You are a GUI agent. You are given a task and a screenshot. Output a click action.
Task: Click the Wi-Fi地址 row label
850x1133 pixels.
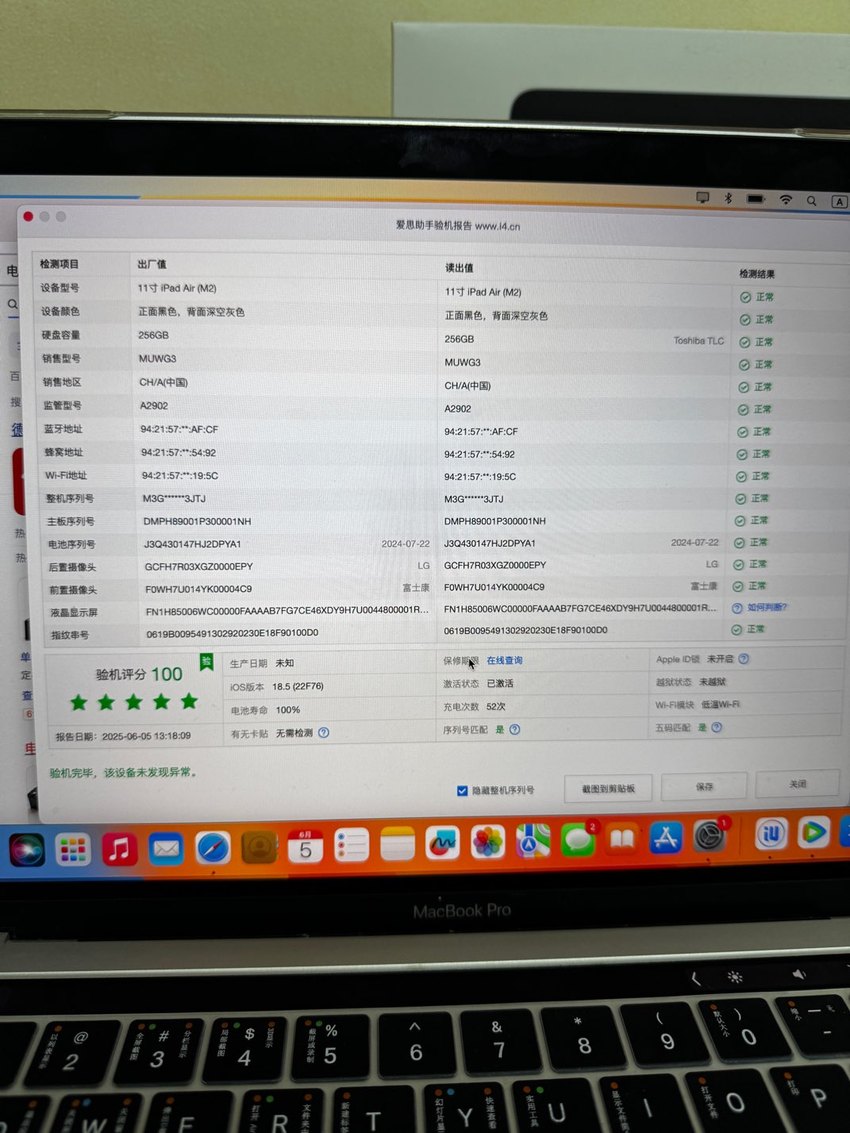[66, 475]
